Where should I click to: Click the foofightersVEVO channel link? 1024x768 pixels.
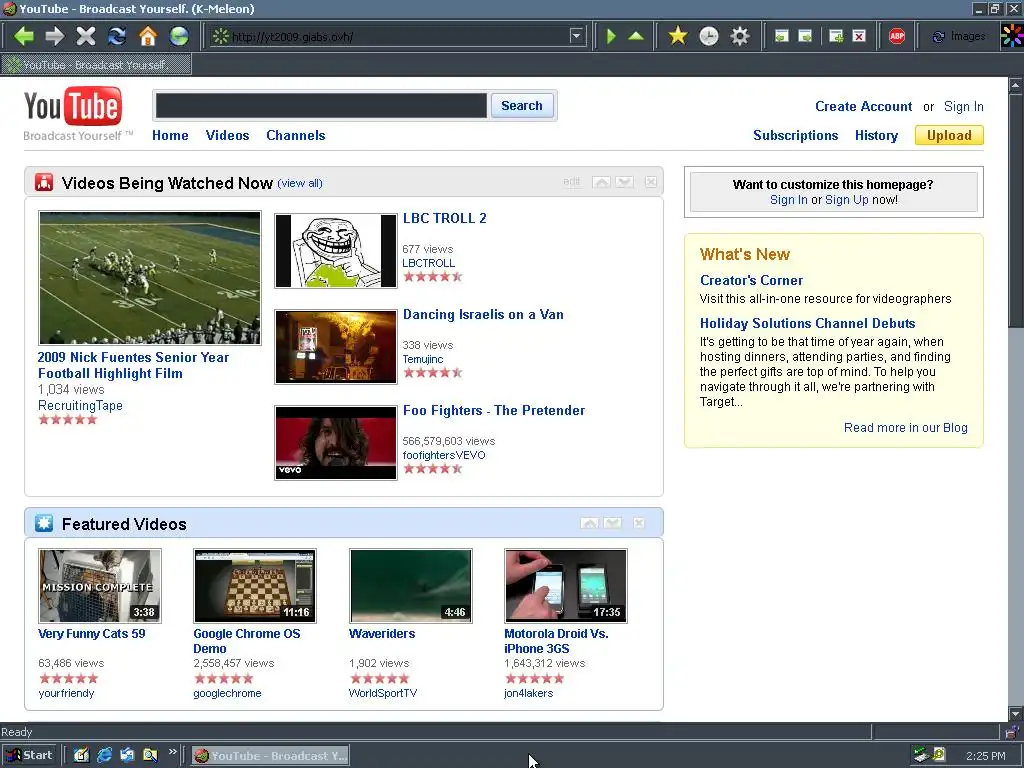(444, 455)
